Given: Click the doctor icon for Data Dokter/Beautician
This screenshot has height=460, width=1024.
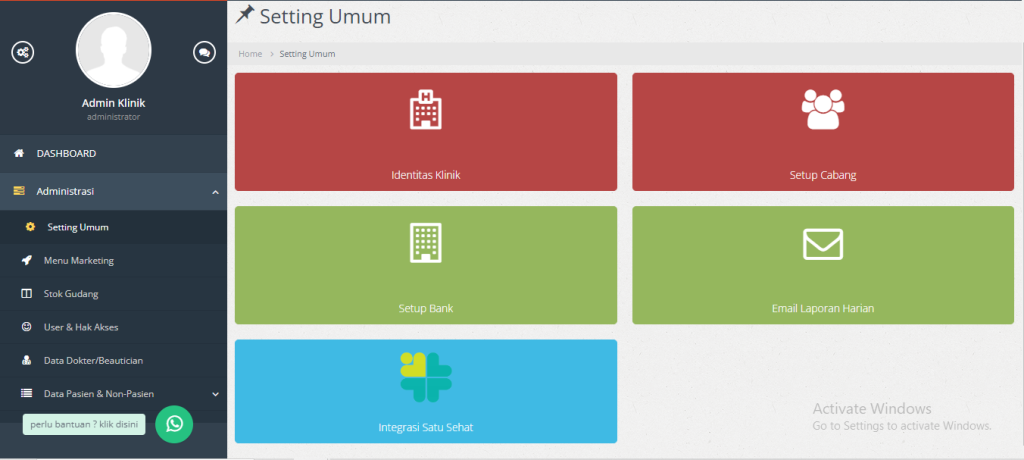Looking at the screenshot, I should click(27, 361).
